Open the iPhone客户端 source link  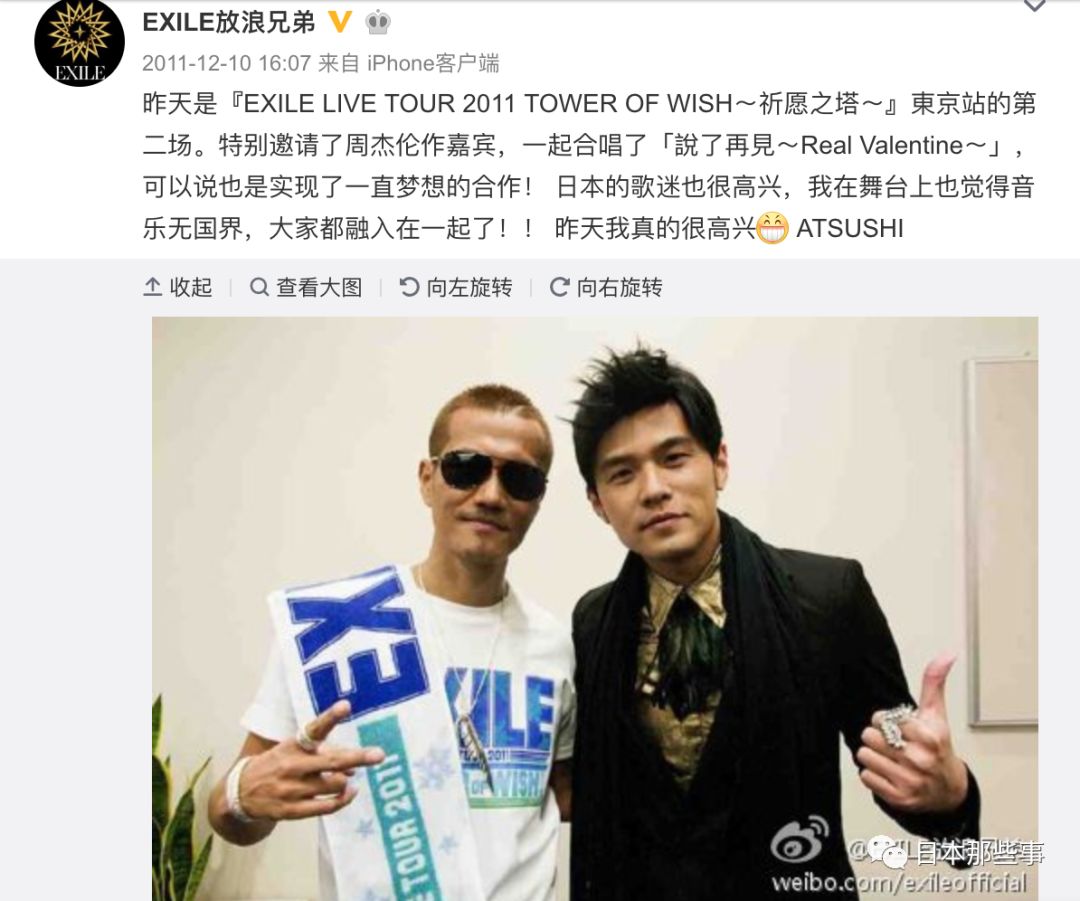pos(433,63)
